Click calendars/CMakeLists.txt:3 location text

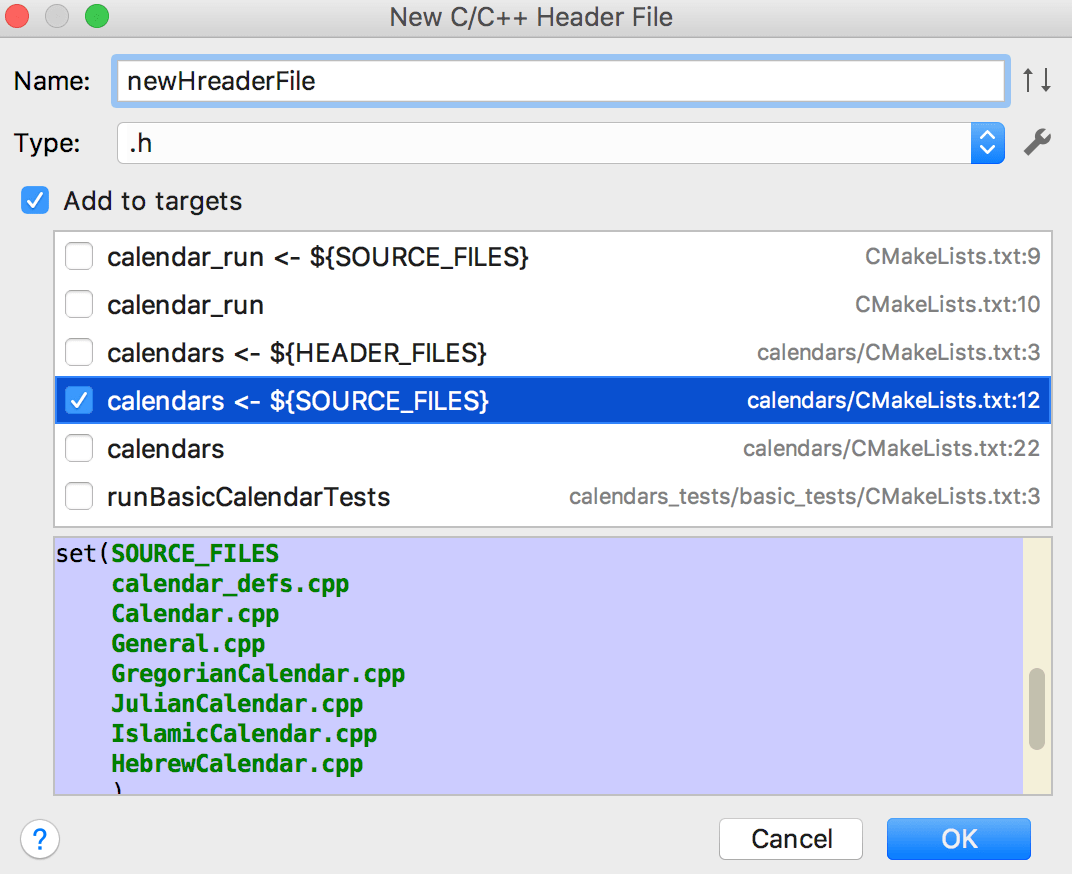click(899, 352)
